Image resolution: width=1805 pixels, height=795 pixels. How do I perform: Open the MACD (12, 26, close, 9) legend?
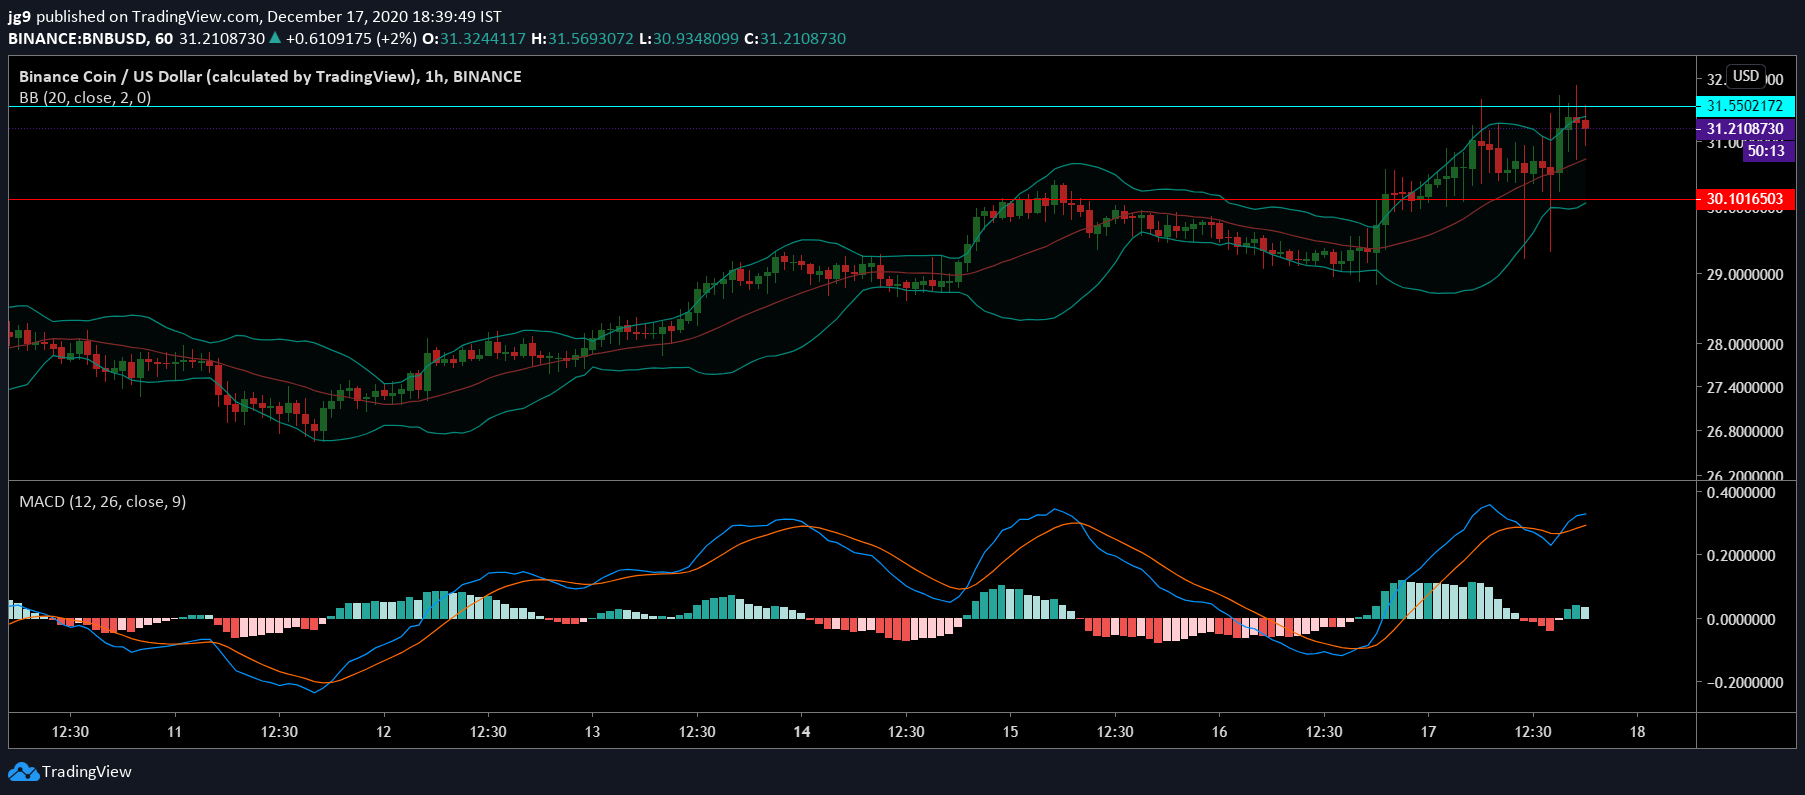[102, 502]
